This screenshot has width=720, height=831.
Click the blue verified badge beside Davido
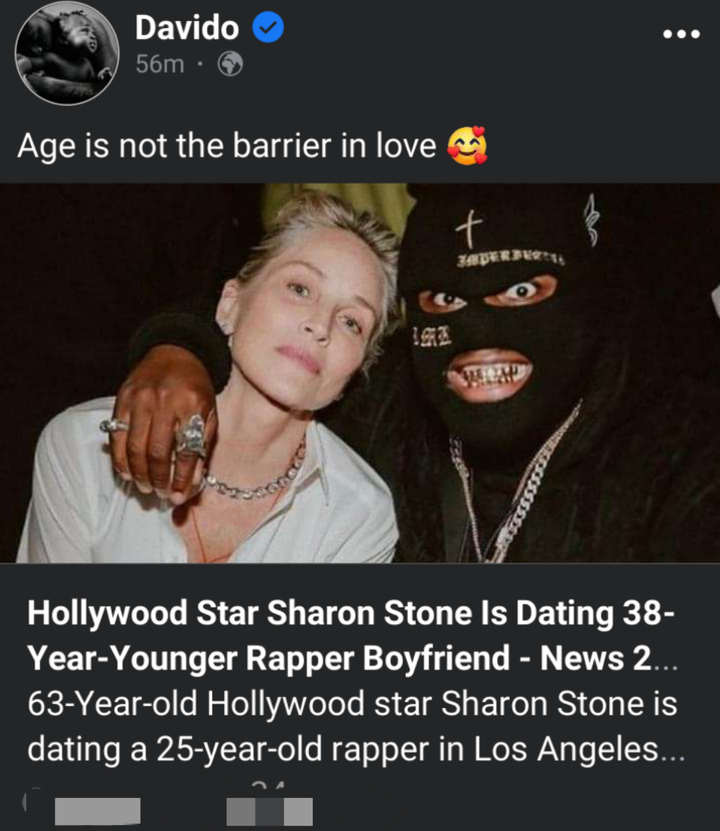pos(268,28)
